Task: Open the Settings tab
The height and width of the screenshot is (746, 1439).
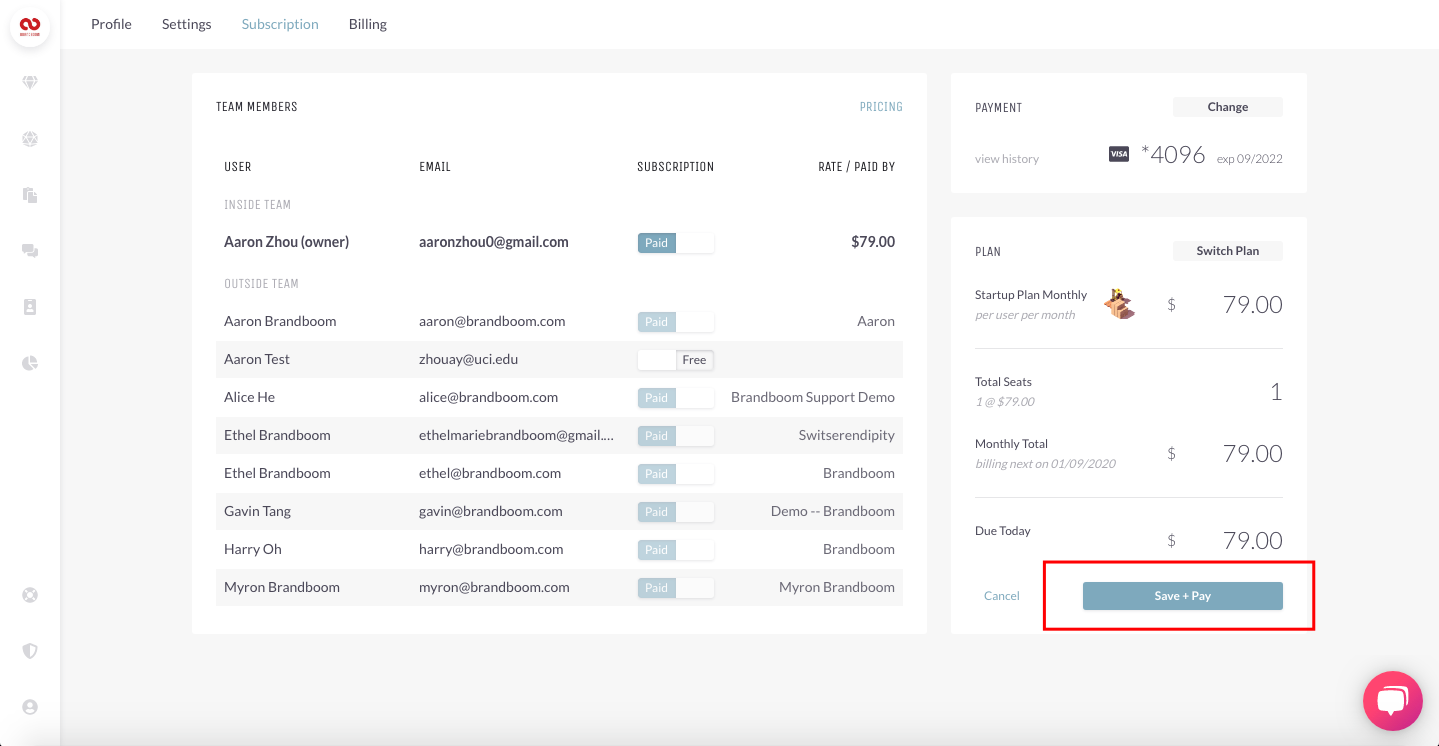Action: (186, 24)
